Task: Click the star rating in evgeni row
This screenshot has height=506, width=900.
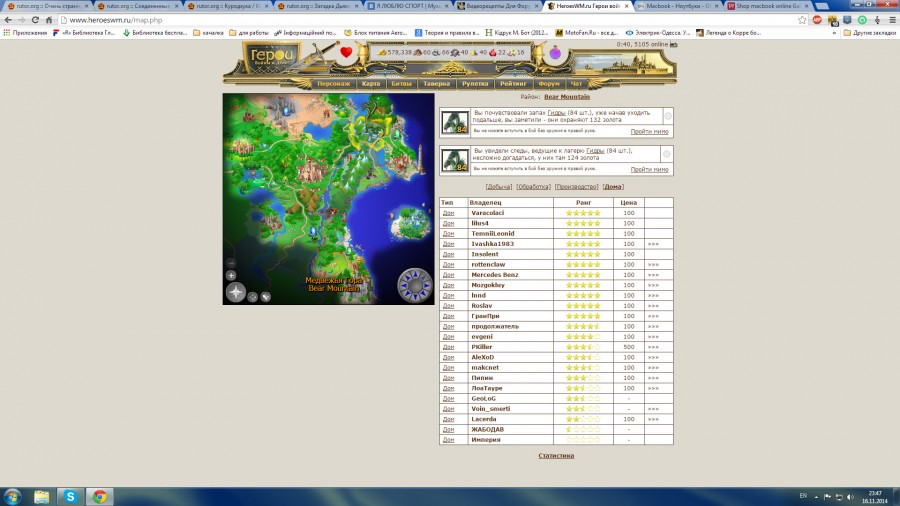Action: [583, 337]
